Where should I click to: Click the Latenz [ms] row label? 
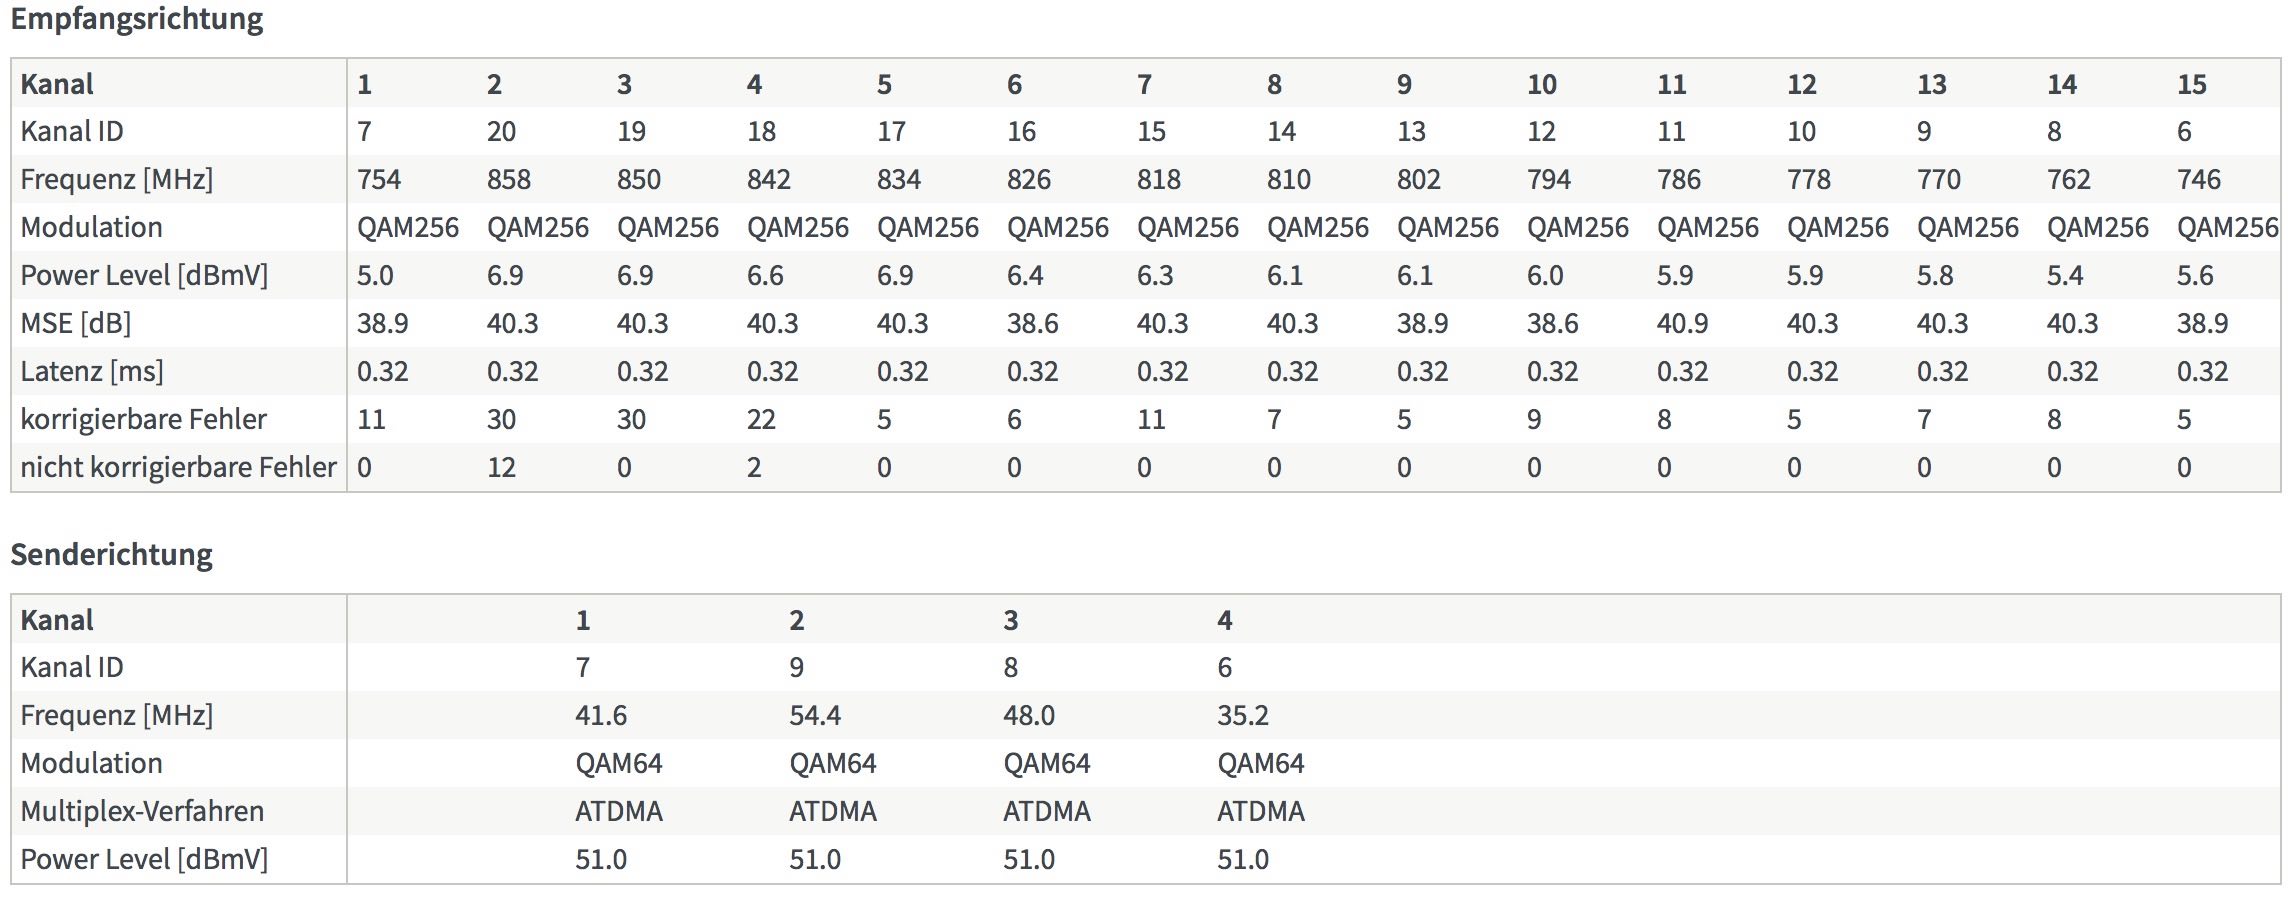(x=92, y=372)
